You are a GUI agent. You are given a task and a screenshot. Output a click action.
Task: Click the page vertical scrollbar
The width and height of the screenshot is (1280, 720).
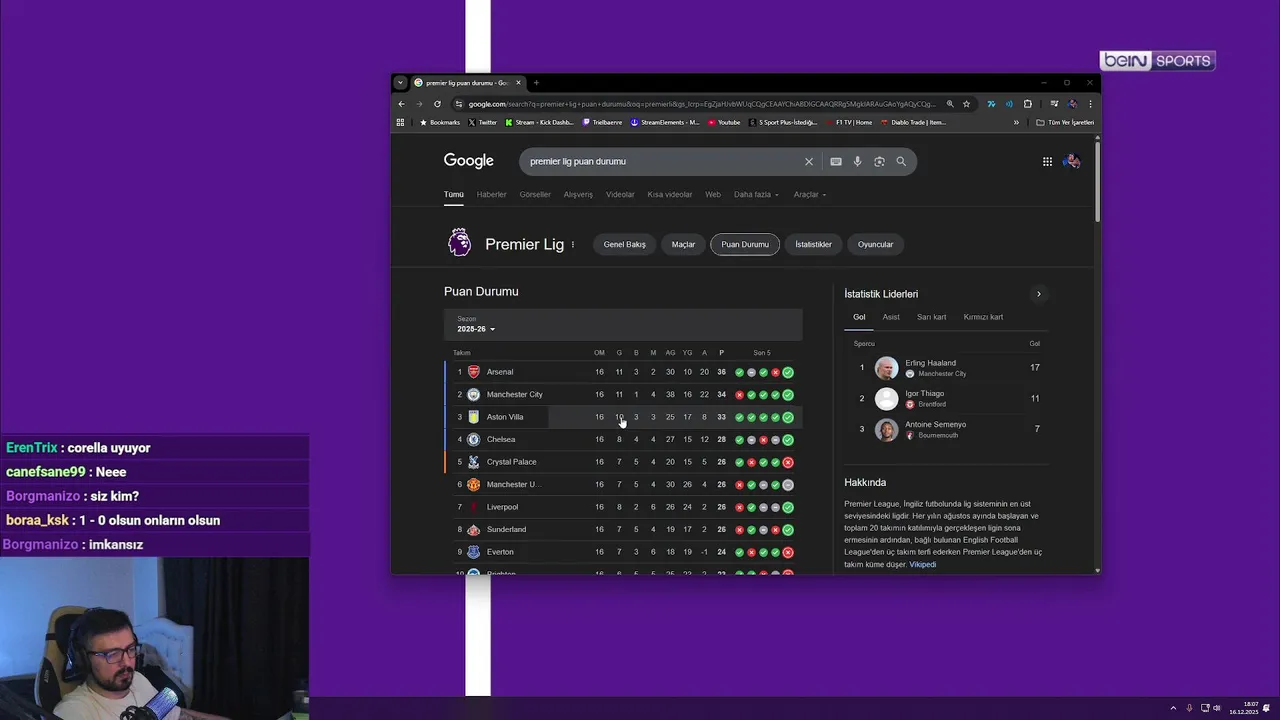(x=1097, y=181)
